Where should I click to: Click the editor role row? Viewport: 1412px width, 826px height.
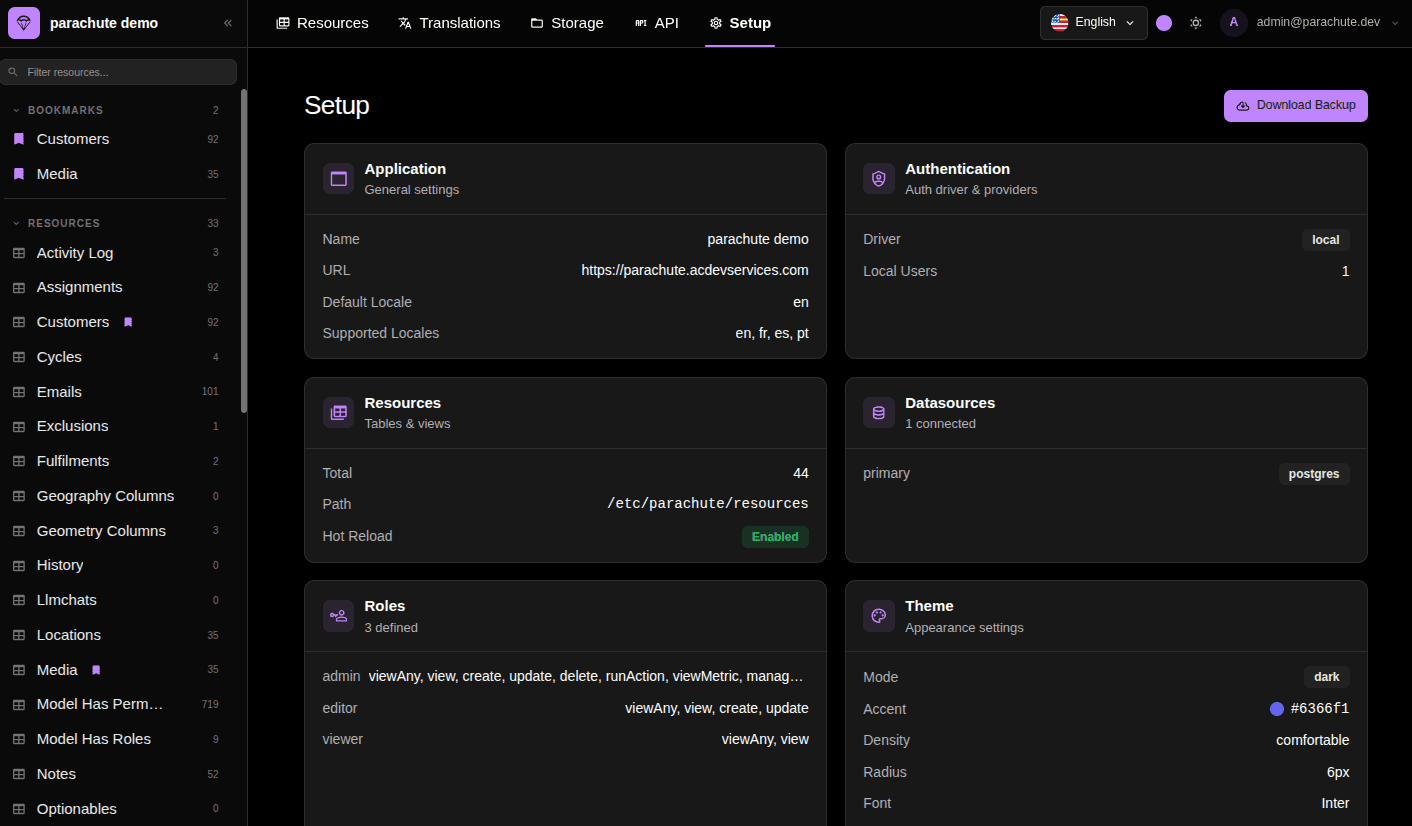(565, 708)
